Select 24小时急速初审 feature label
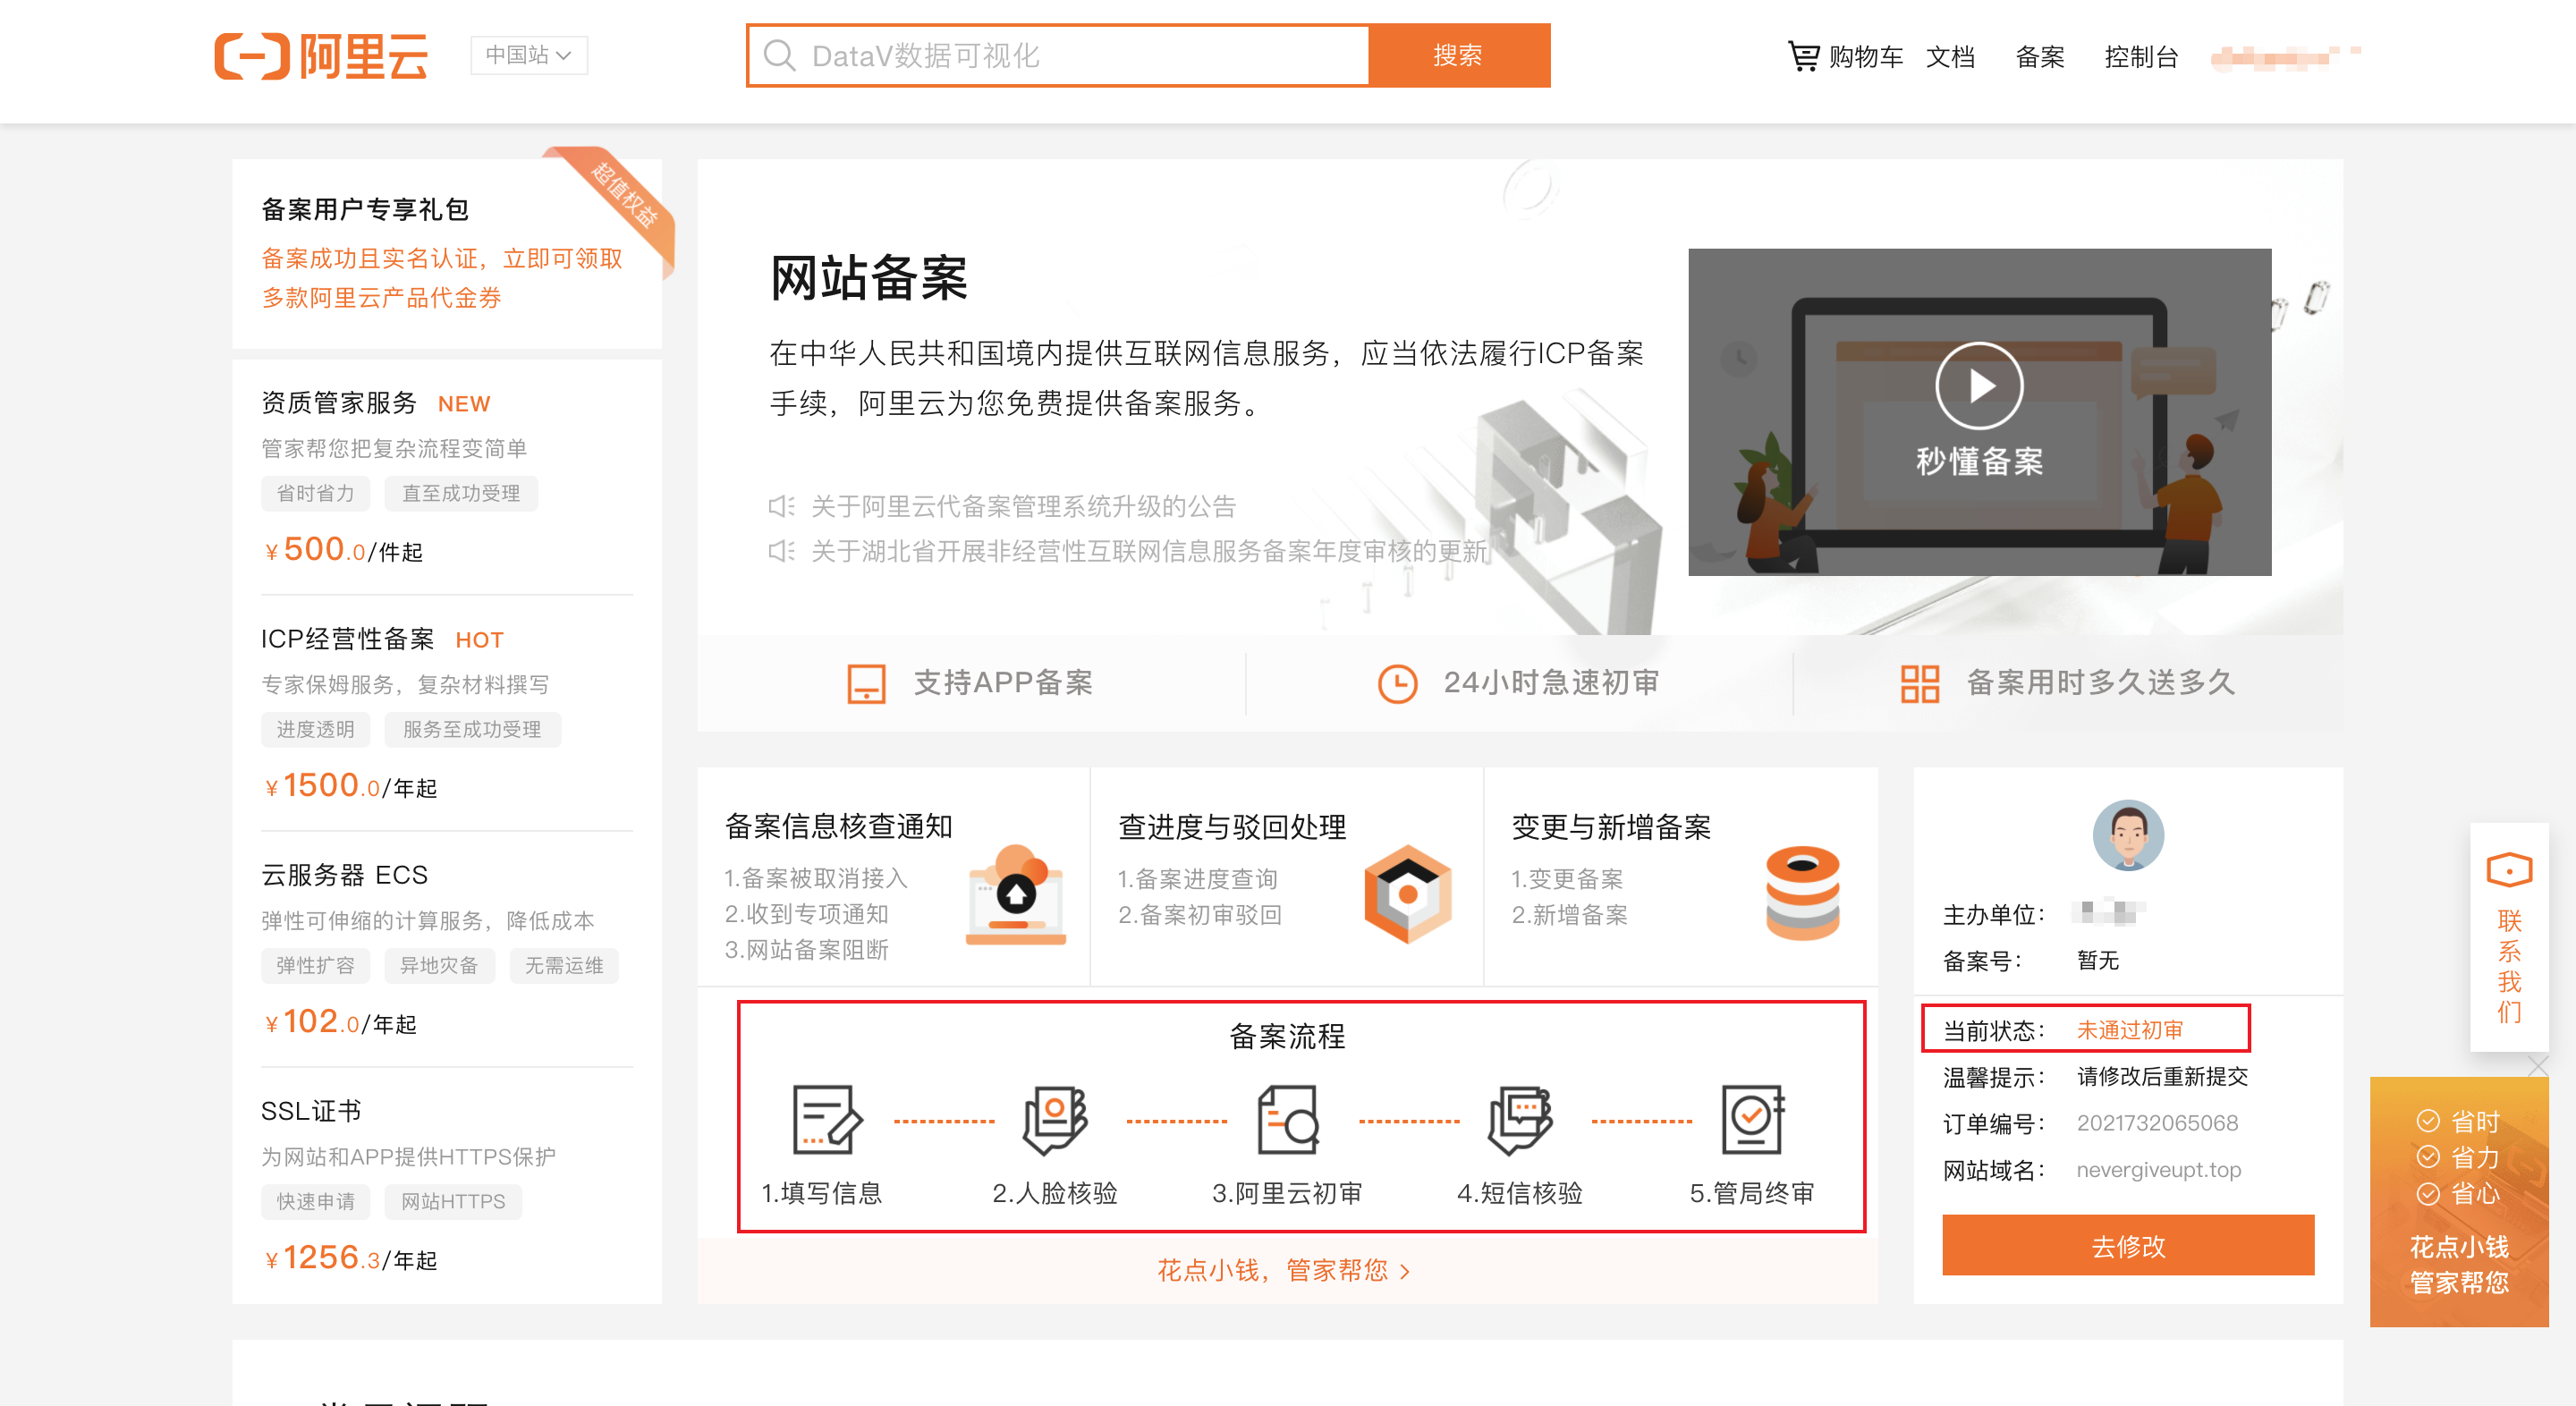Image resolution: width=2576 pixels, height=1406 pixels. point(1551,682)
